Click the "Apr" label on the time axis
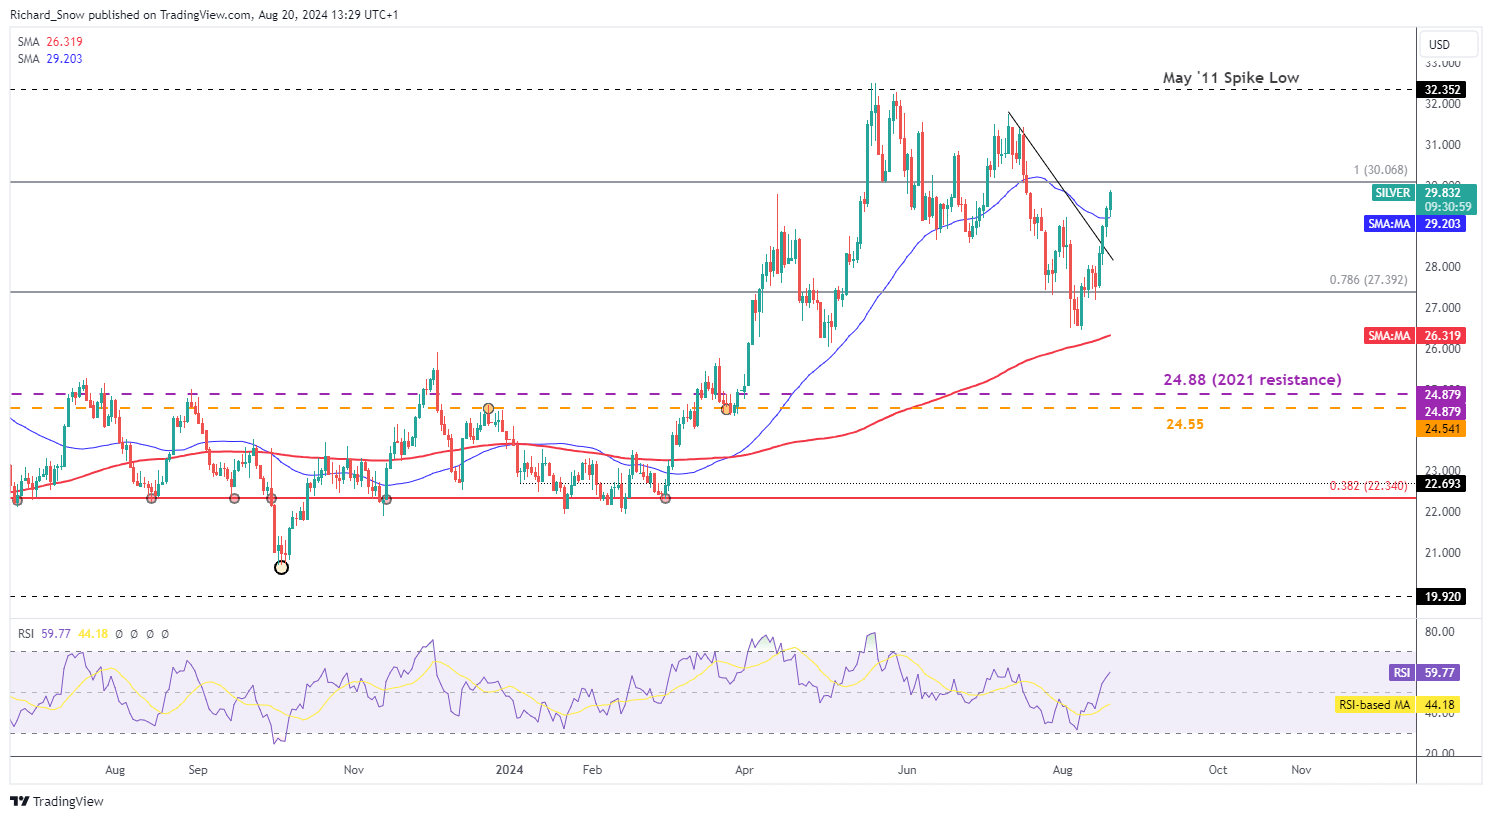 point(744,770)
